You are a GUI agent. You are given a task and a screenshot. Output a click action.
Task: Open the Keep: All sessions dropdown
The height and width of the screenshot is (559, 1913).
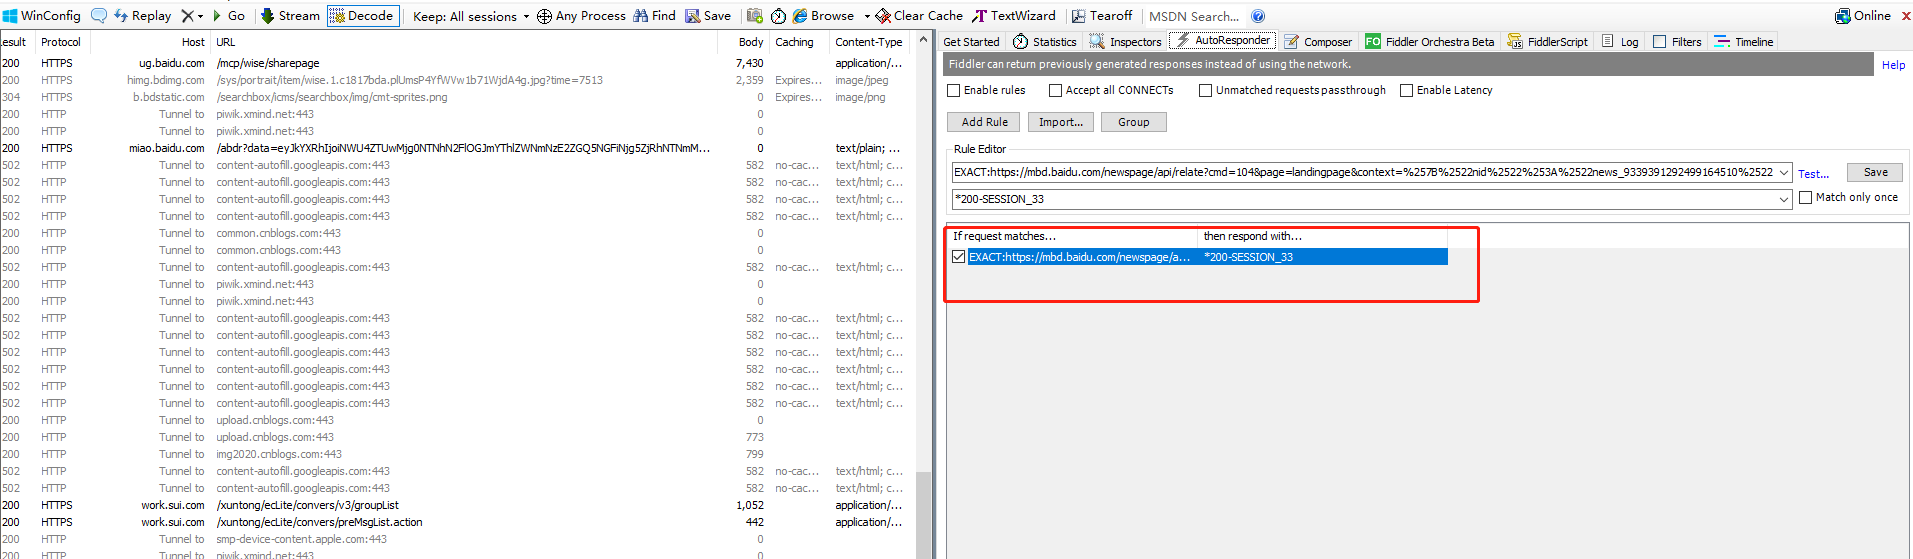pos(471,16)
